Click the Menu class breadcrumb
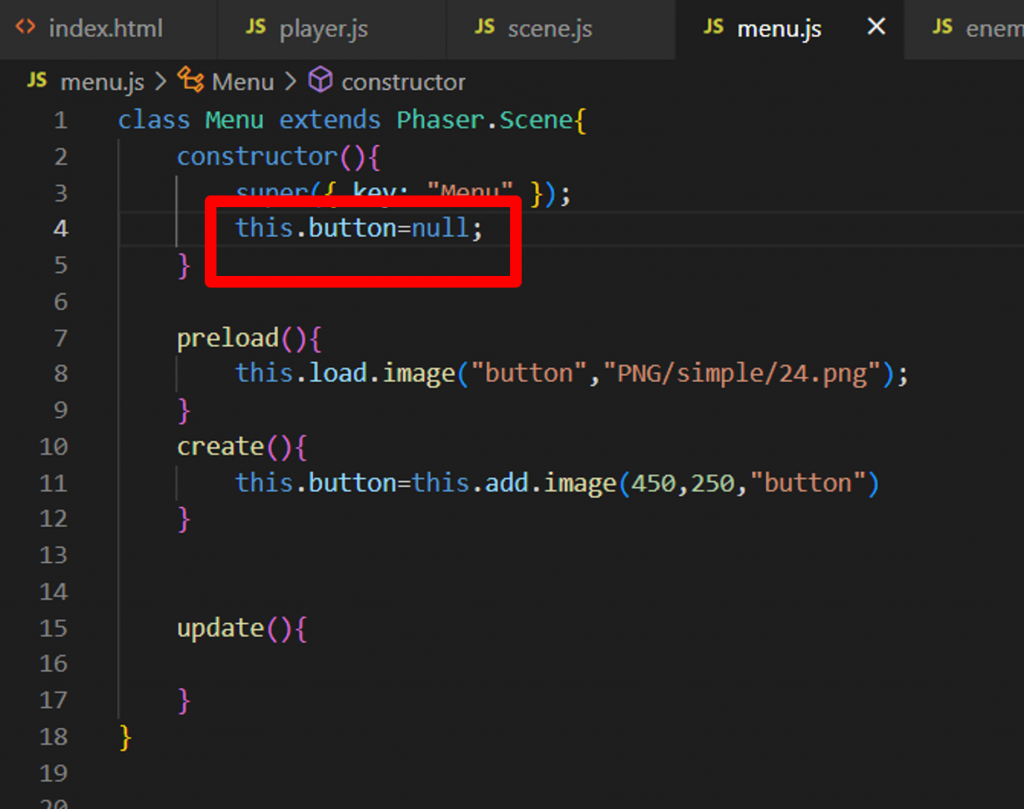 243,82
